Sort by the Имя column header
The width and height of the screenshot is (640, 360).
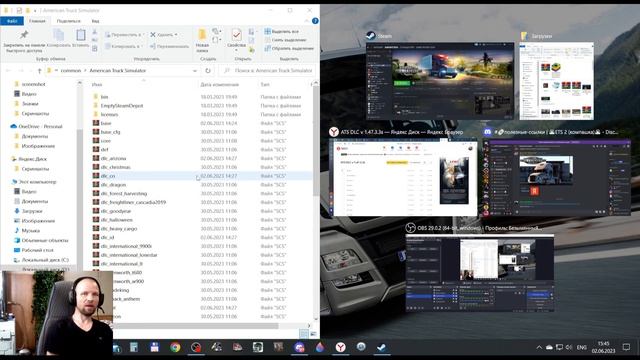pos(96,84)
